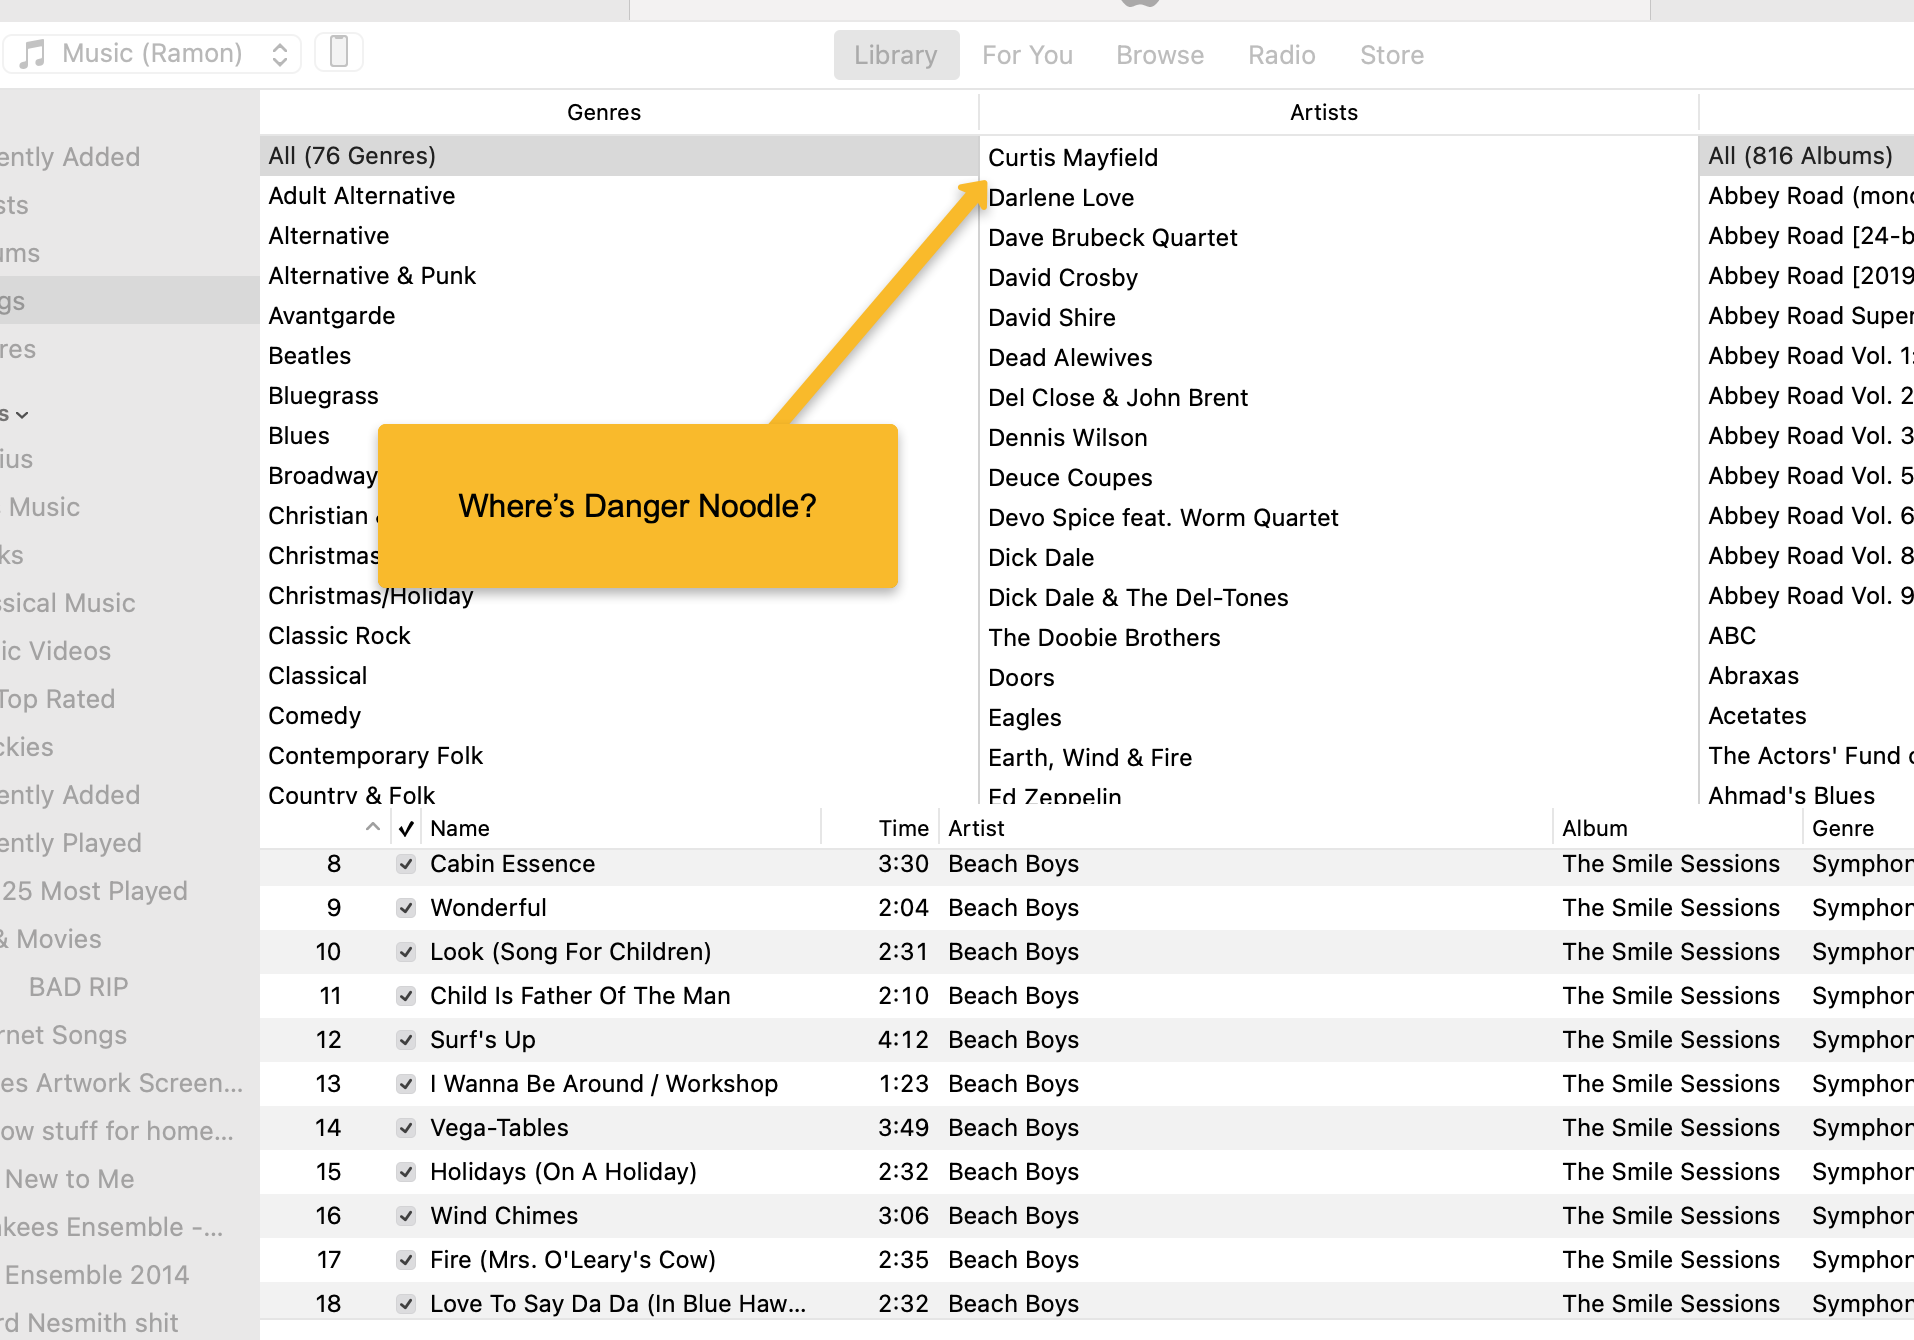1914x1340 pixels.
Task: Select the song Fire (Mrs. O'Leary's Cow)
Action: (x=1087, y=1260)
